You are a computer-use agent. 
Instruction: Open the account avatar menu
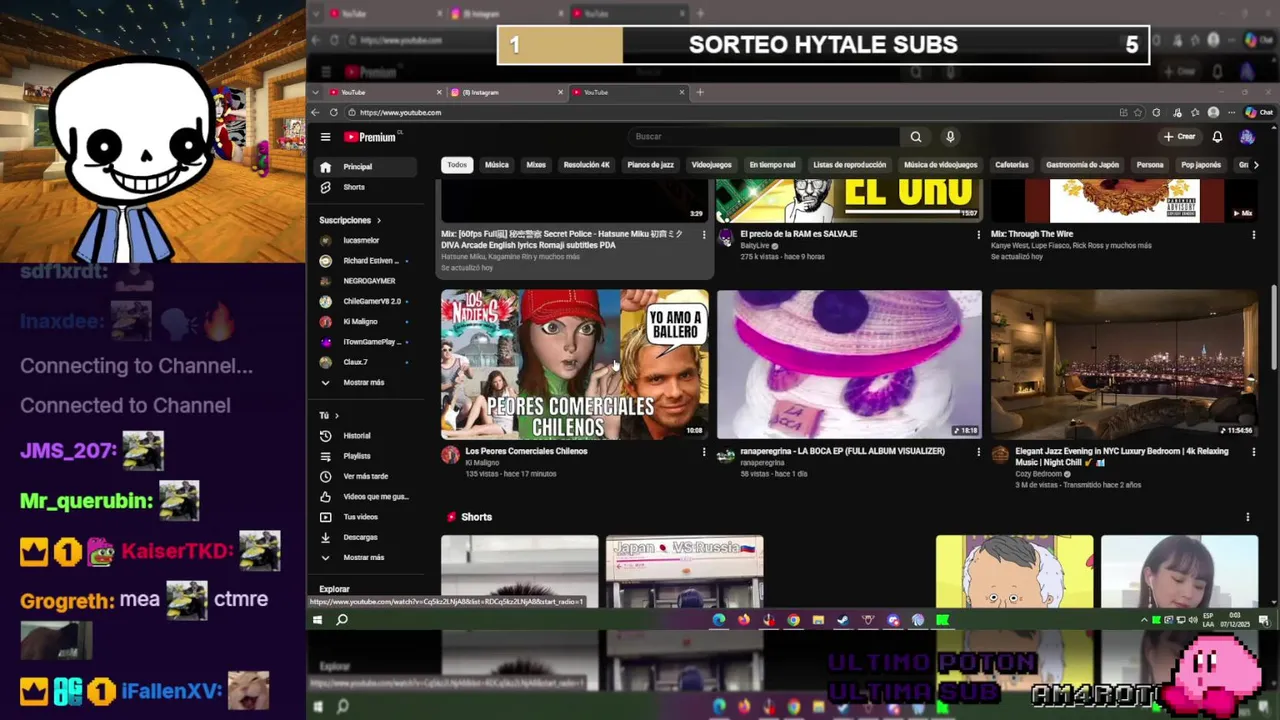point(1247,137)
